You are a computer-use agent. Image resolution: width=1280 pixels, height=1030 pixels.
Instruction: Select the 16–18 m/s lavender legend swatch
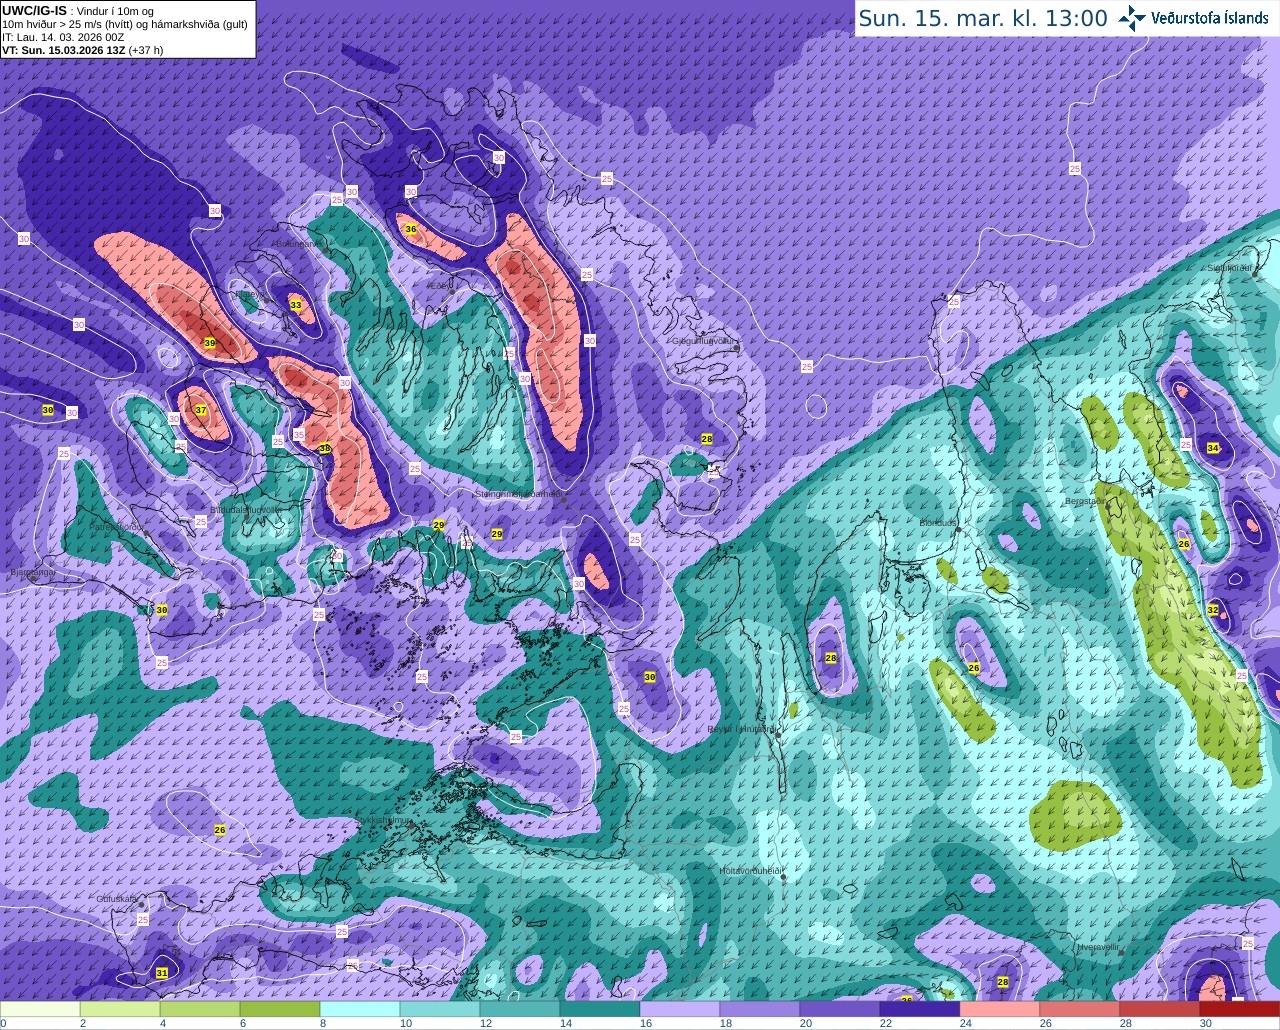(680, 1009)
